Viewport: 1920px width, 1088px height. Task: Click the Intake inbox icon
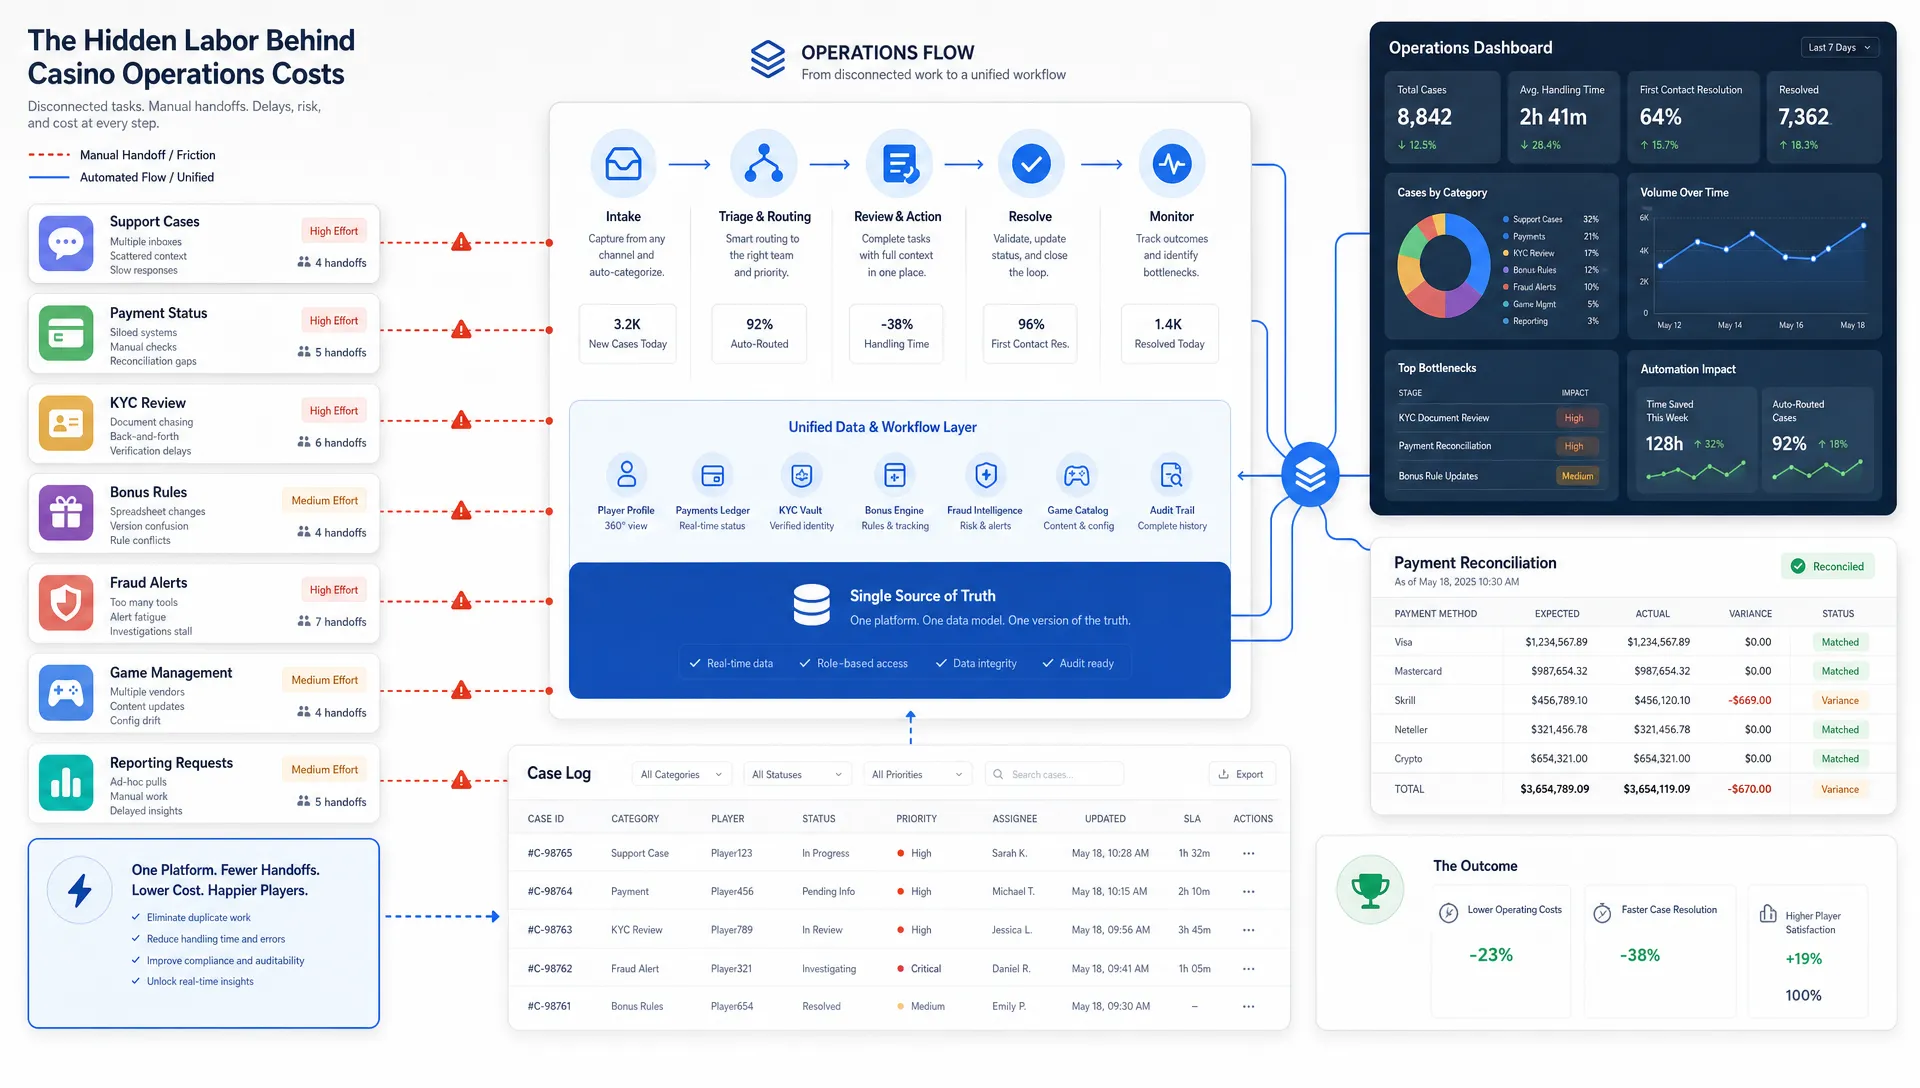[623, 163]
